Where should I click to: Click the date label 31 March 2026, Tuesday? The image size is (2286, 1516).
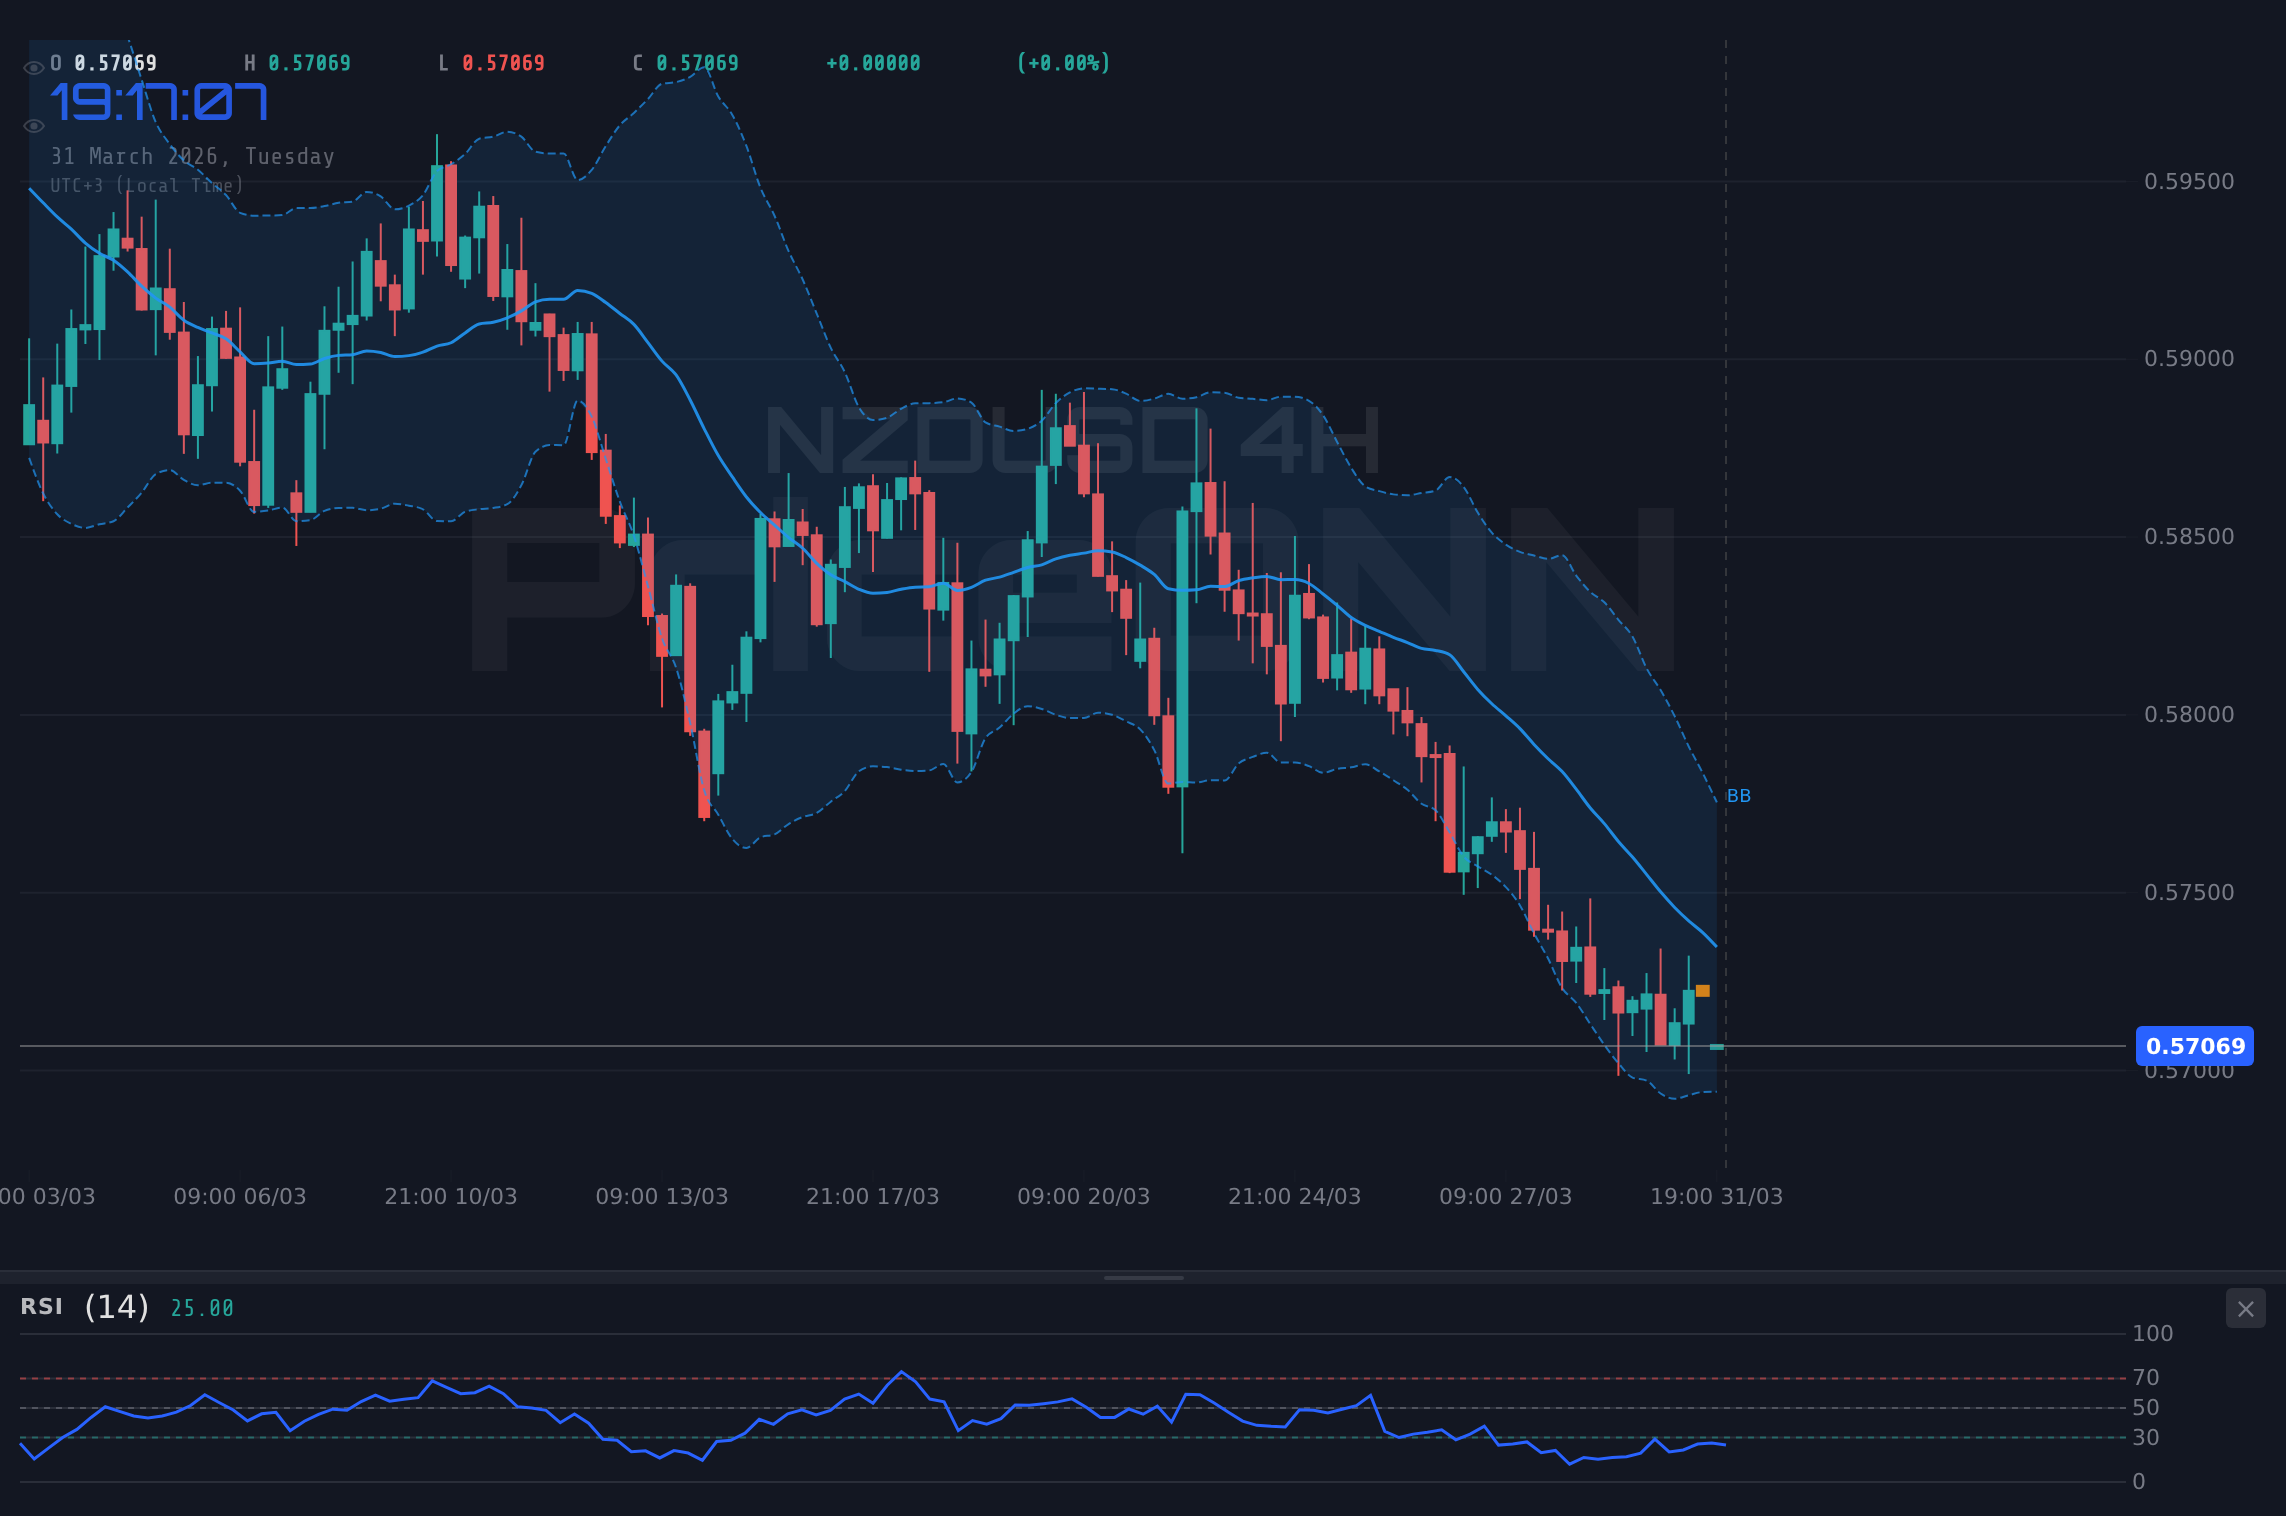pyautogui.click(x=193, y=156)
